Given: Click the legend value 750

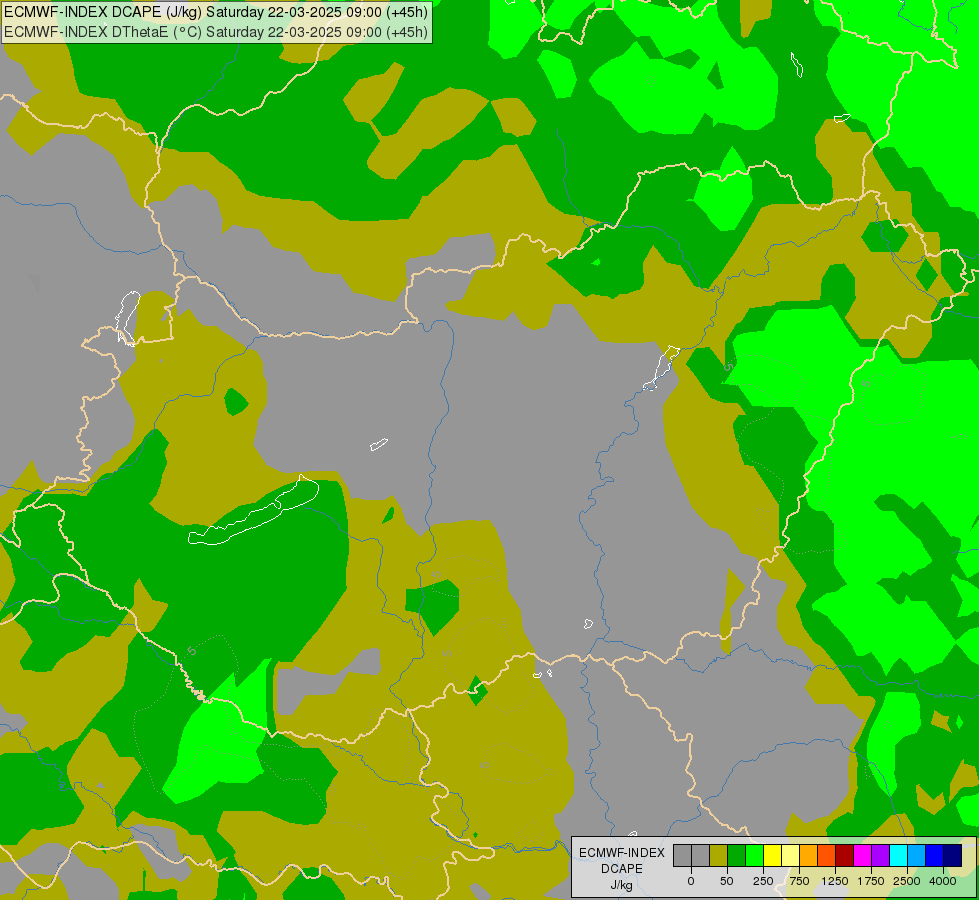Looking at the screenshot, I should [799, 881].
